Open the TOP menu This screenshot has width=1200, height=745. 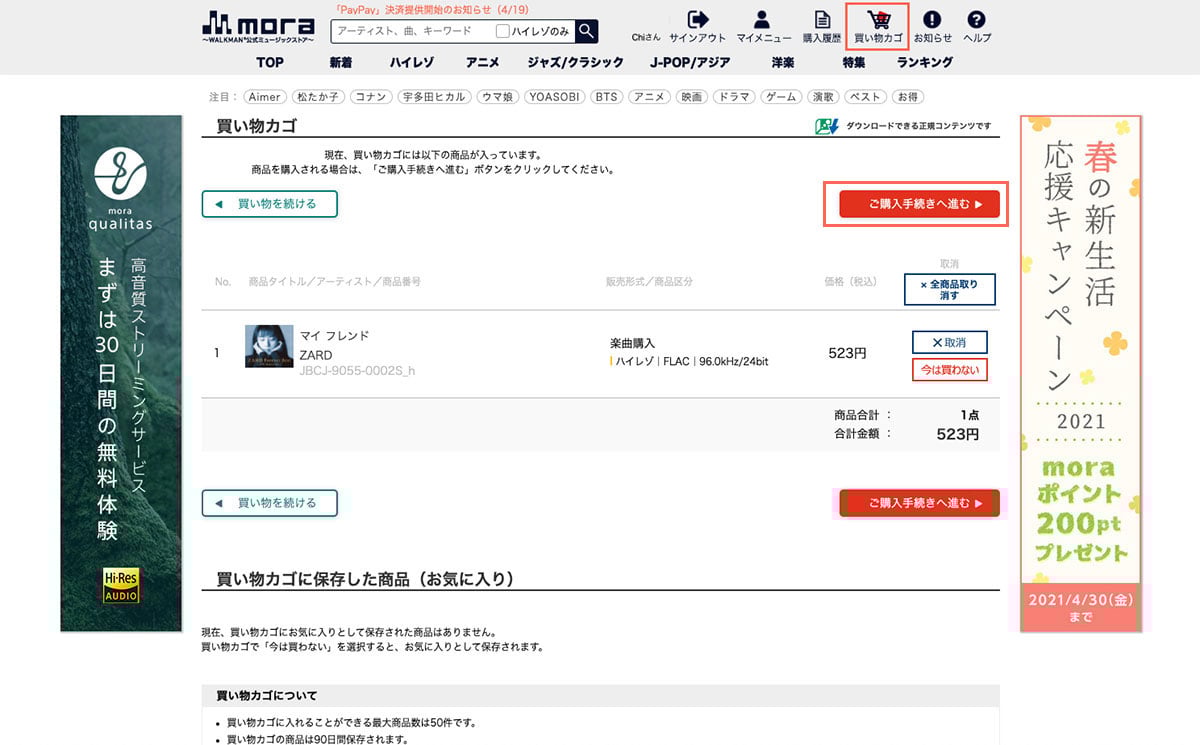click(270, 62)
